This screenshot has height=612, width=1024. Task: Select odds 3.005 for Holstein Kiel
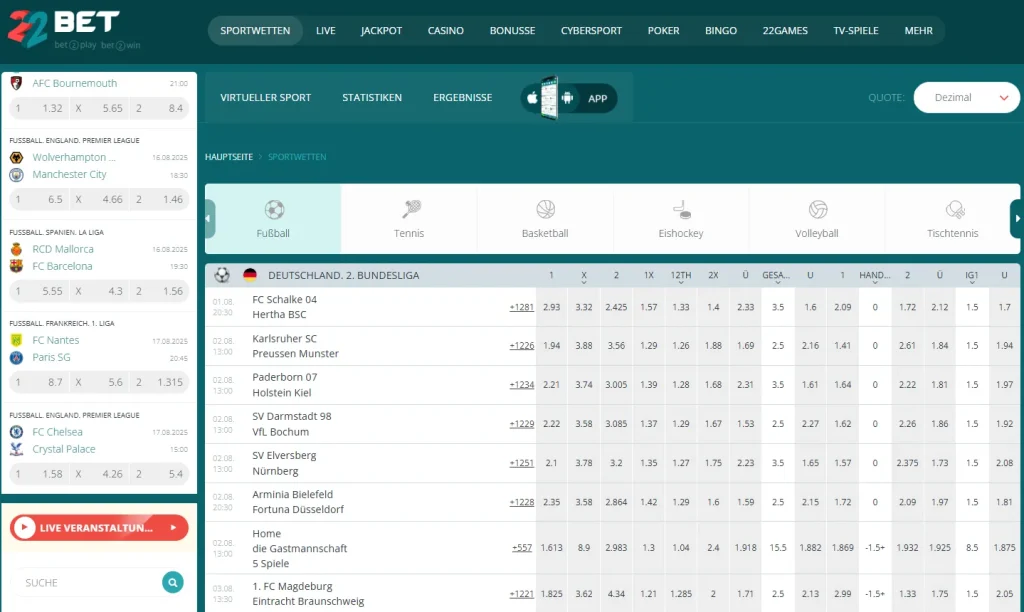[x=616, y=385]
